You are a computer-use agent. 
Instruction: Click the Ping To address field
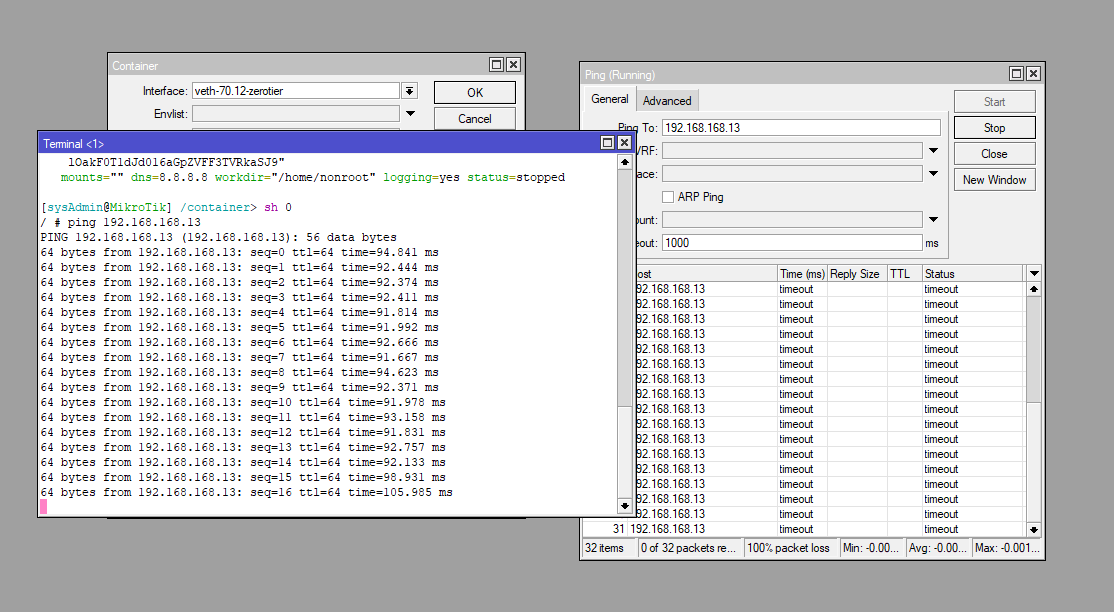pos(801,128)
